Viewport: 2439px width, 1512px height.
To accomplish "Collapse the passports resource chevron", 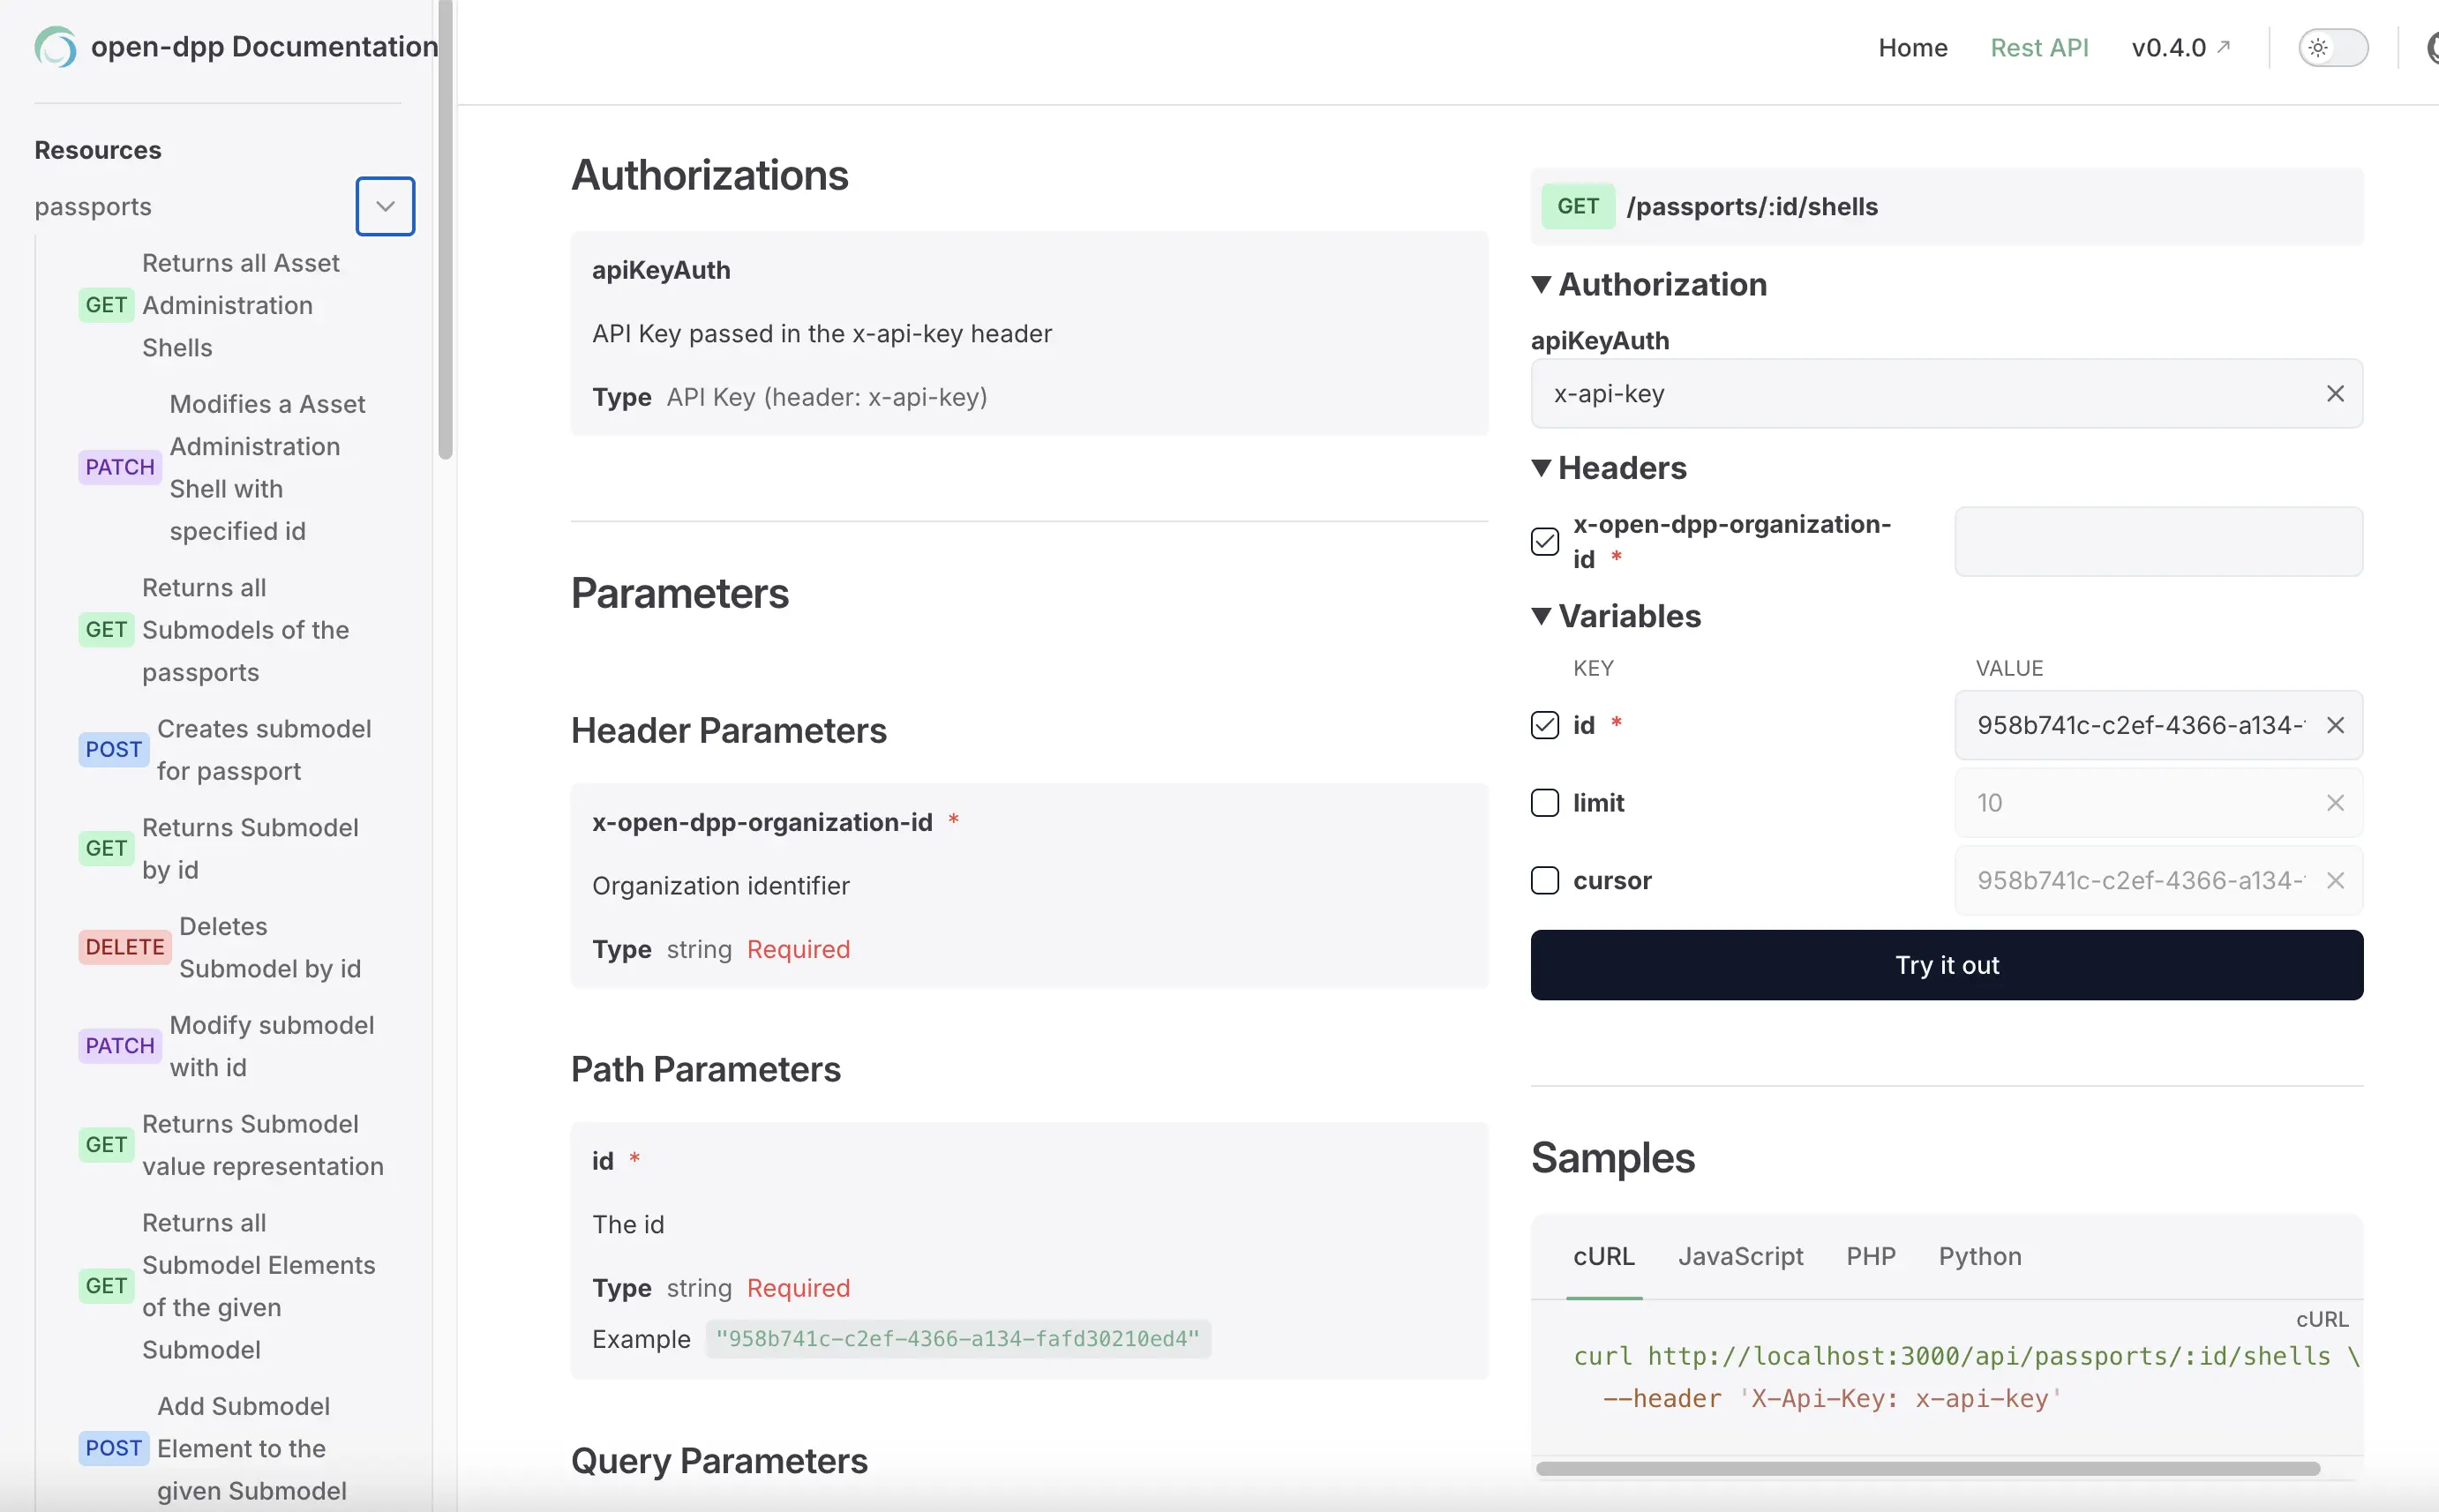I will click(385, 206).
